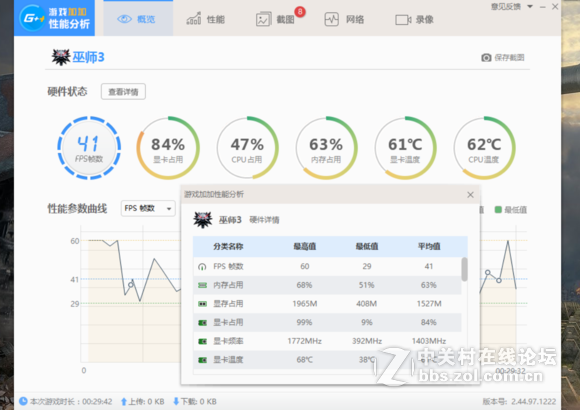Click the camera icon next to 保存截图
The image size is (580, 410).
coord(486,58)
